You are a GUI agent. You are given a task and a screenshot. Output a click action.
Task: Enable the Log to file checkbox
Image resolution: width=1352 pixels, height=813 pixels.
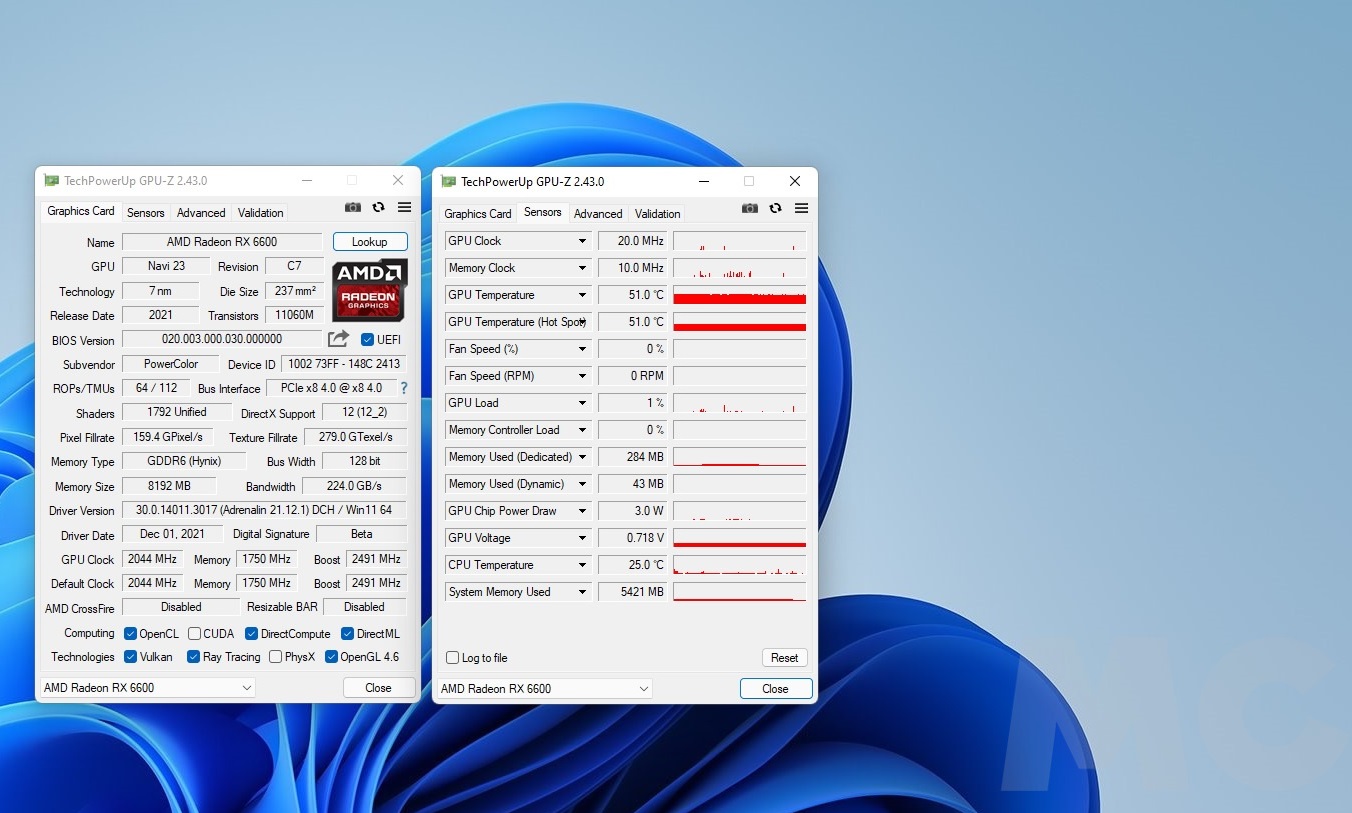tap(453, 658)
